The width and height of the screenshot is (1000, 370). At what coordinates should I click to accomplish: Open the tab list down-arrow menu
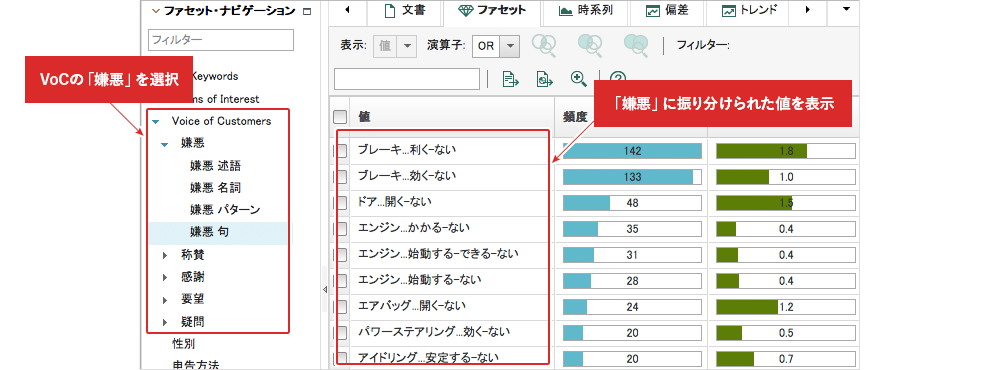coord(847,10)
